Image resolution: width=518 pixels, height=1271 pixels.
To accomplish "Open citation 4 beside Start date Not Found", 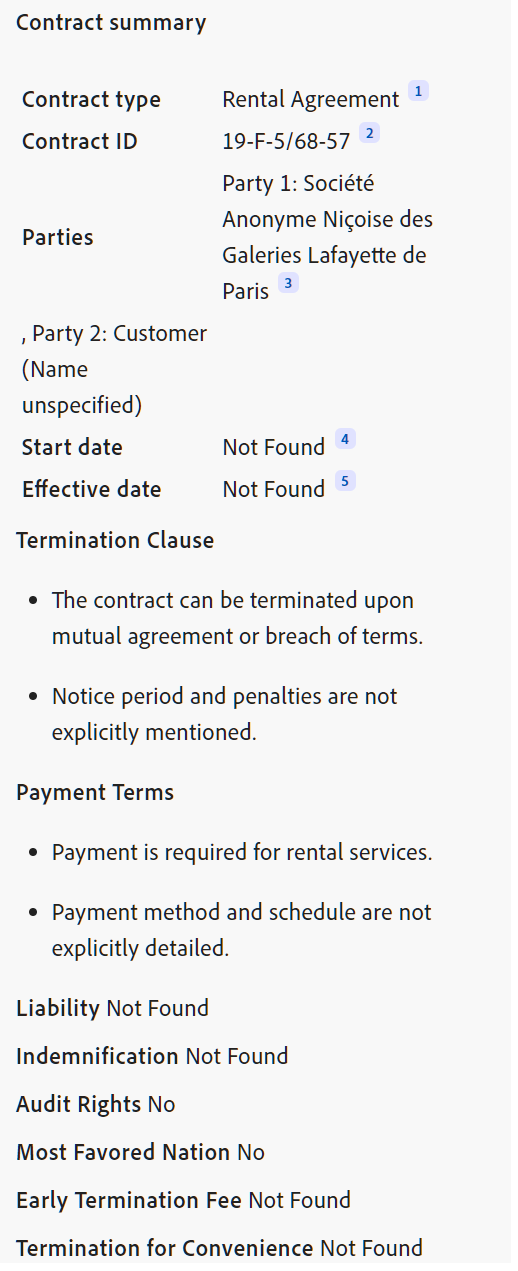I will point(345,440).
